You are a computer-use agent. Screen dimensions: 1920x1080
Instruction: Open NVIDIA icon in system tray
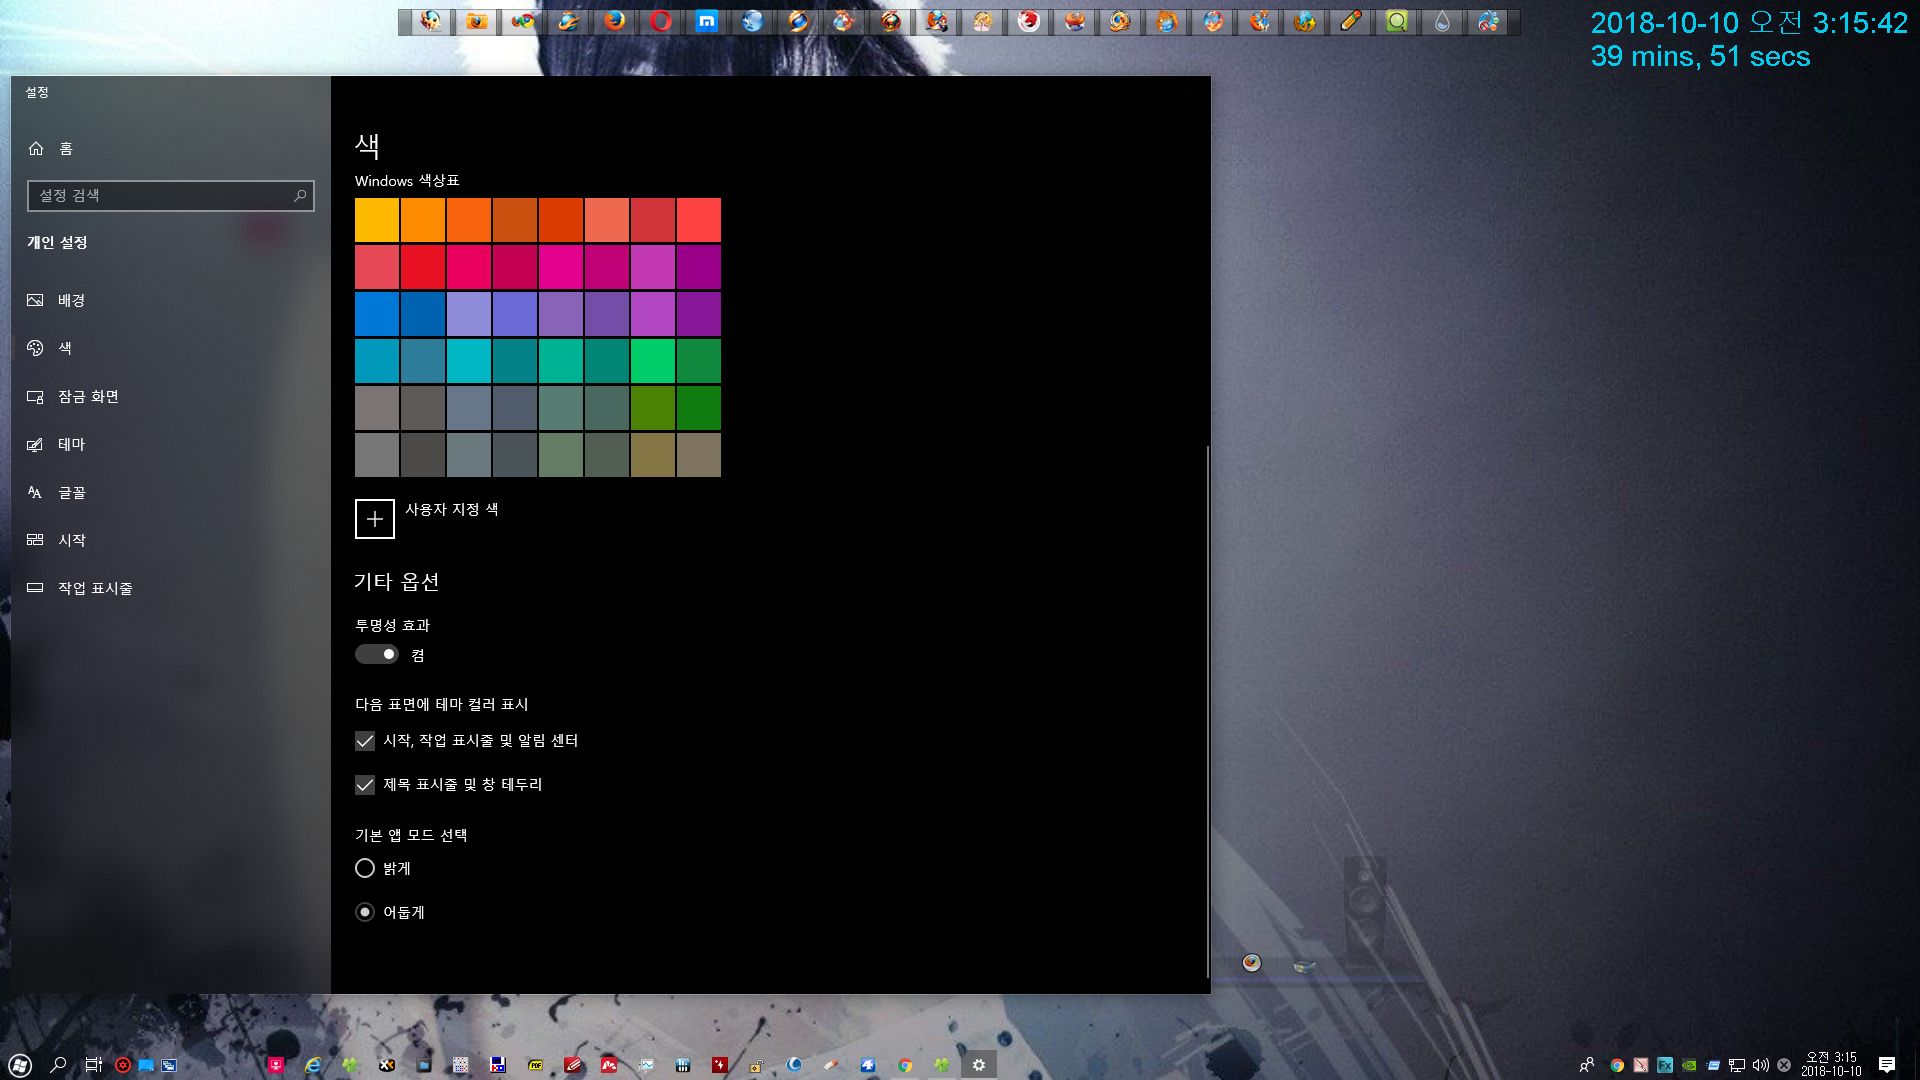tap(1689, 1065)
